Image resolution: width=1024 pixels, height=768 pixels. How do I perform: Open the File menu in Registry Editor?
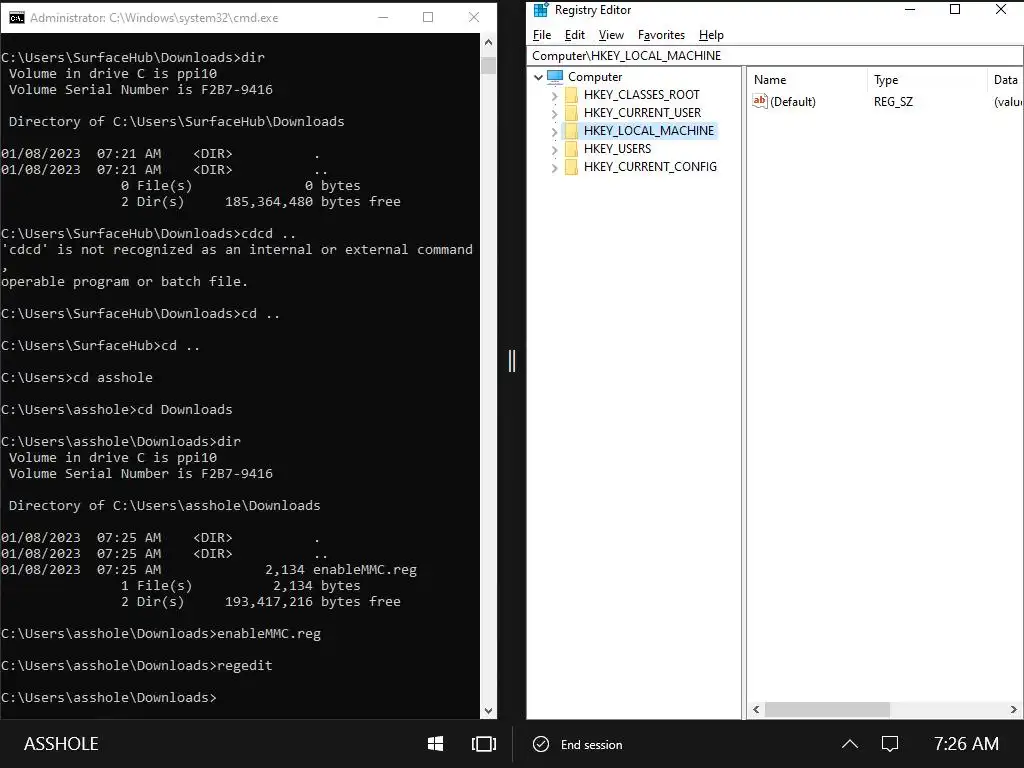[542, 35]
